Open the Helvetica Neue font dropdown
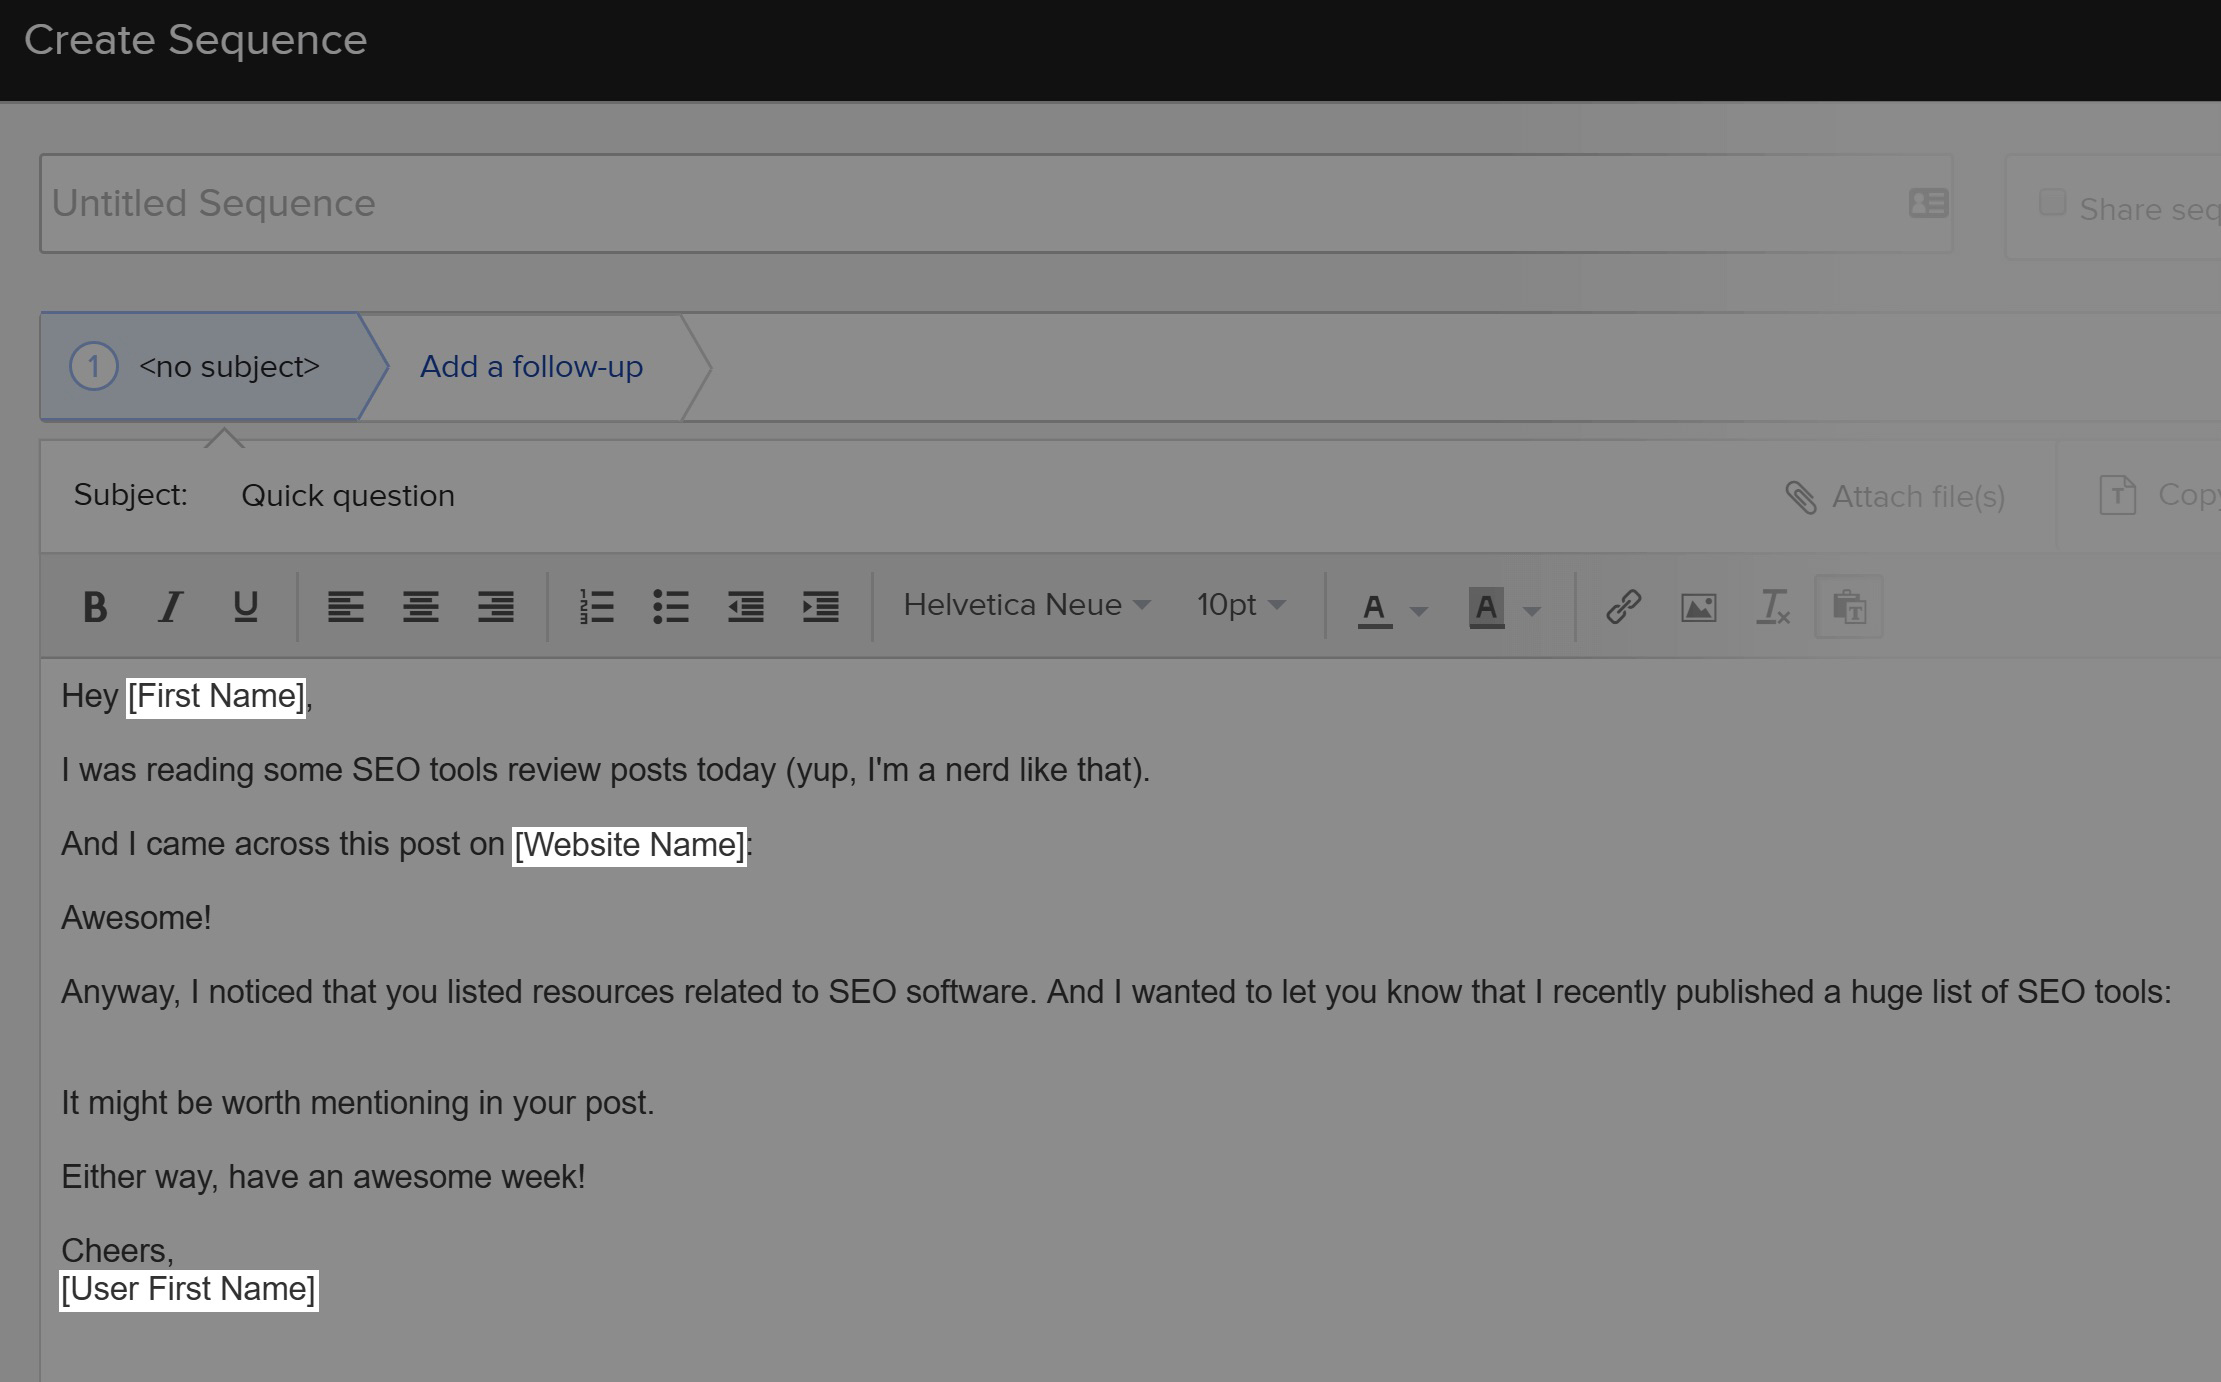The image size is (2221, 1382). (x=1027, y=605)
